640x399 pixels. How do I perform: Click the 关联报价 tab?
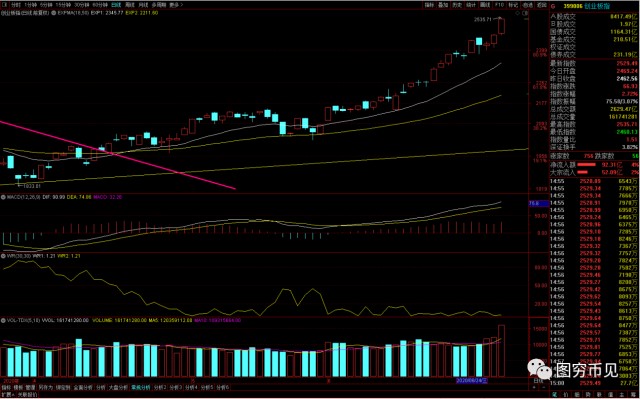pyautogui.click(x=27, y=395)
